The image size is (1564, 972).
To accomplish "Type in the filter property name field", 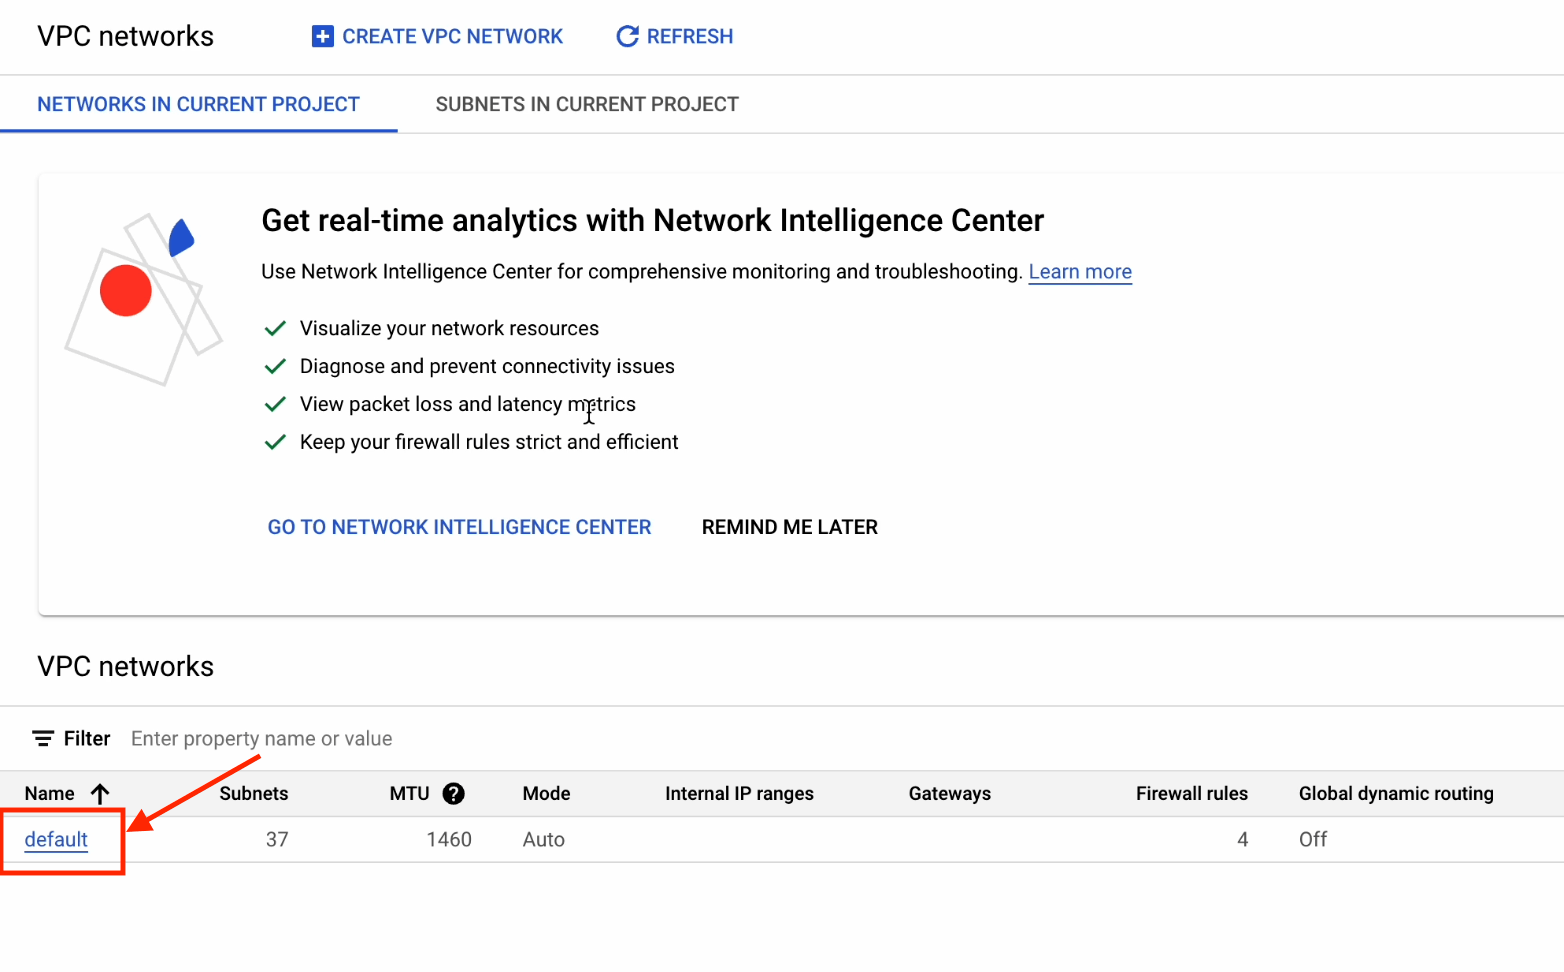I will click(x=400, y=739).
